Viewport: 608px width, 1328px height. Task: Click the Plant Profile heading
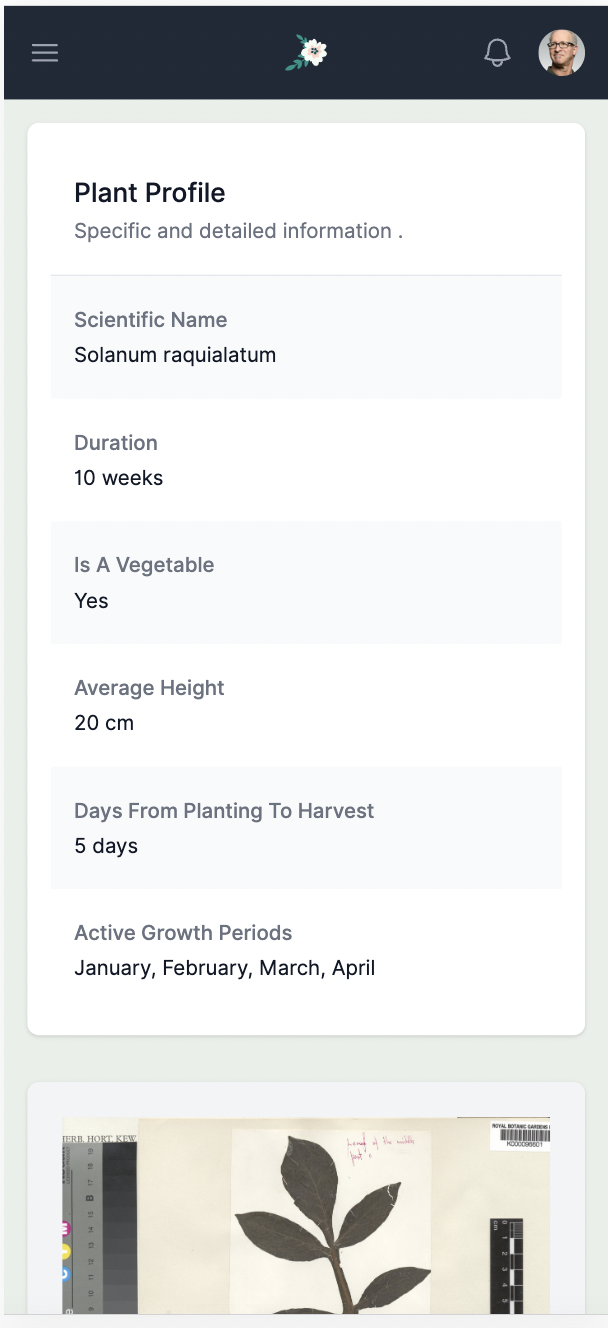pyautogui.click(x=150, y=193)
